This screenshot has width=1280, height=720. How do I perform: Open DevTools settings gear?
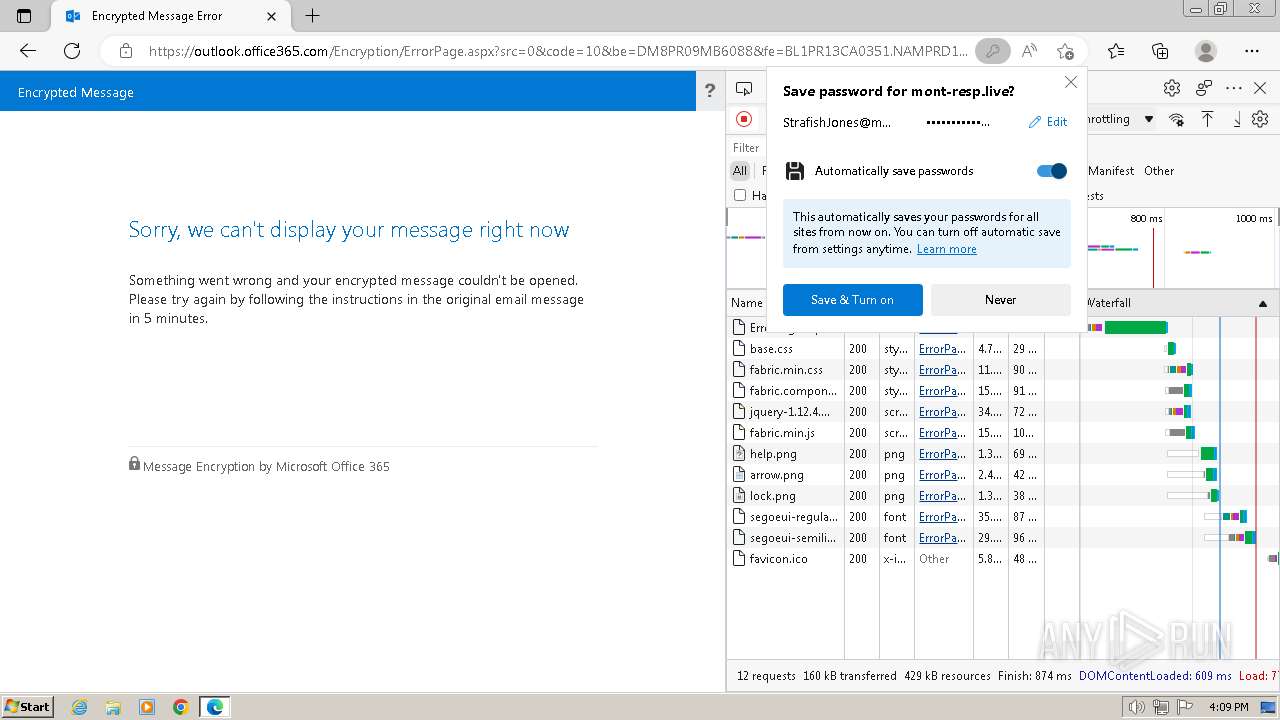pyautogui.click(x=1172, y=88)
